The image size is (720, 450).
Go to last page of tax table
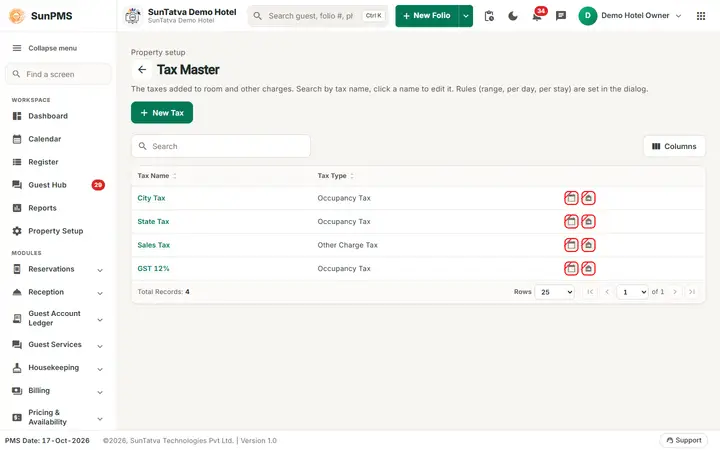pos(692,292)
